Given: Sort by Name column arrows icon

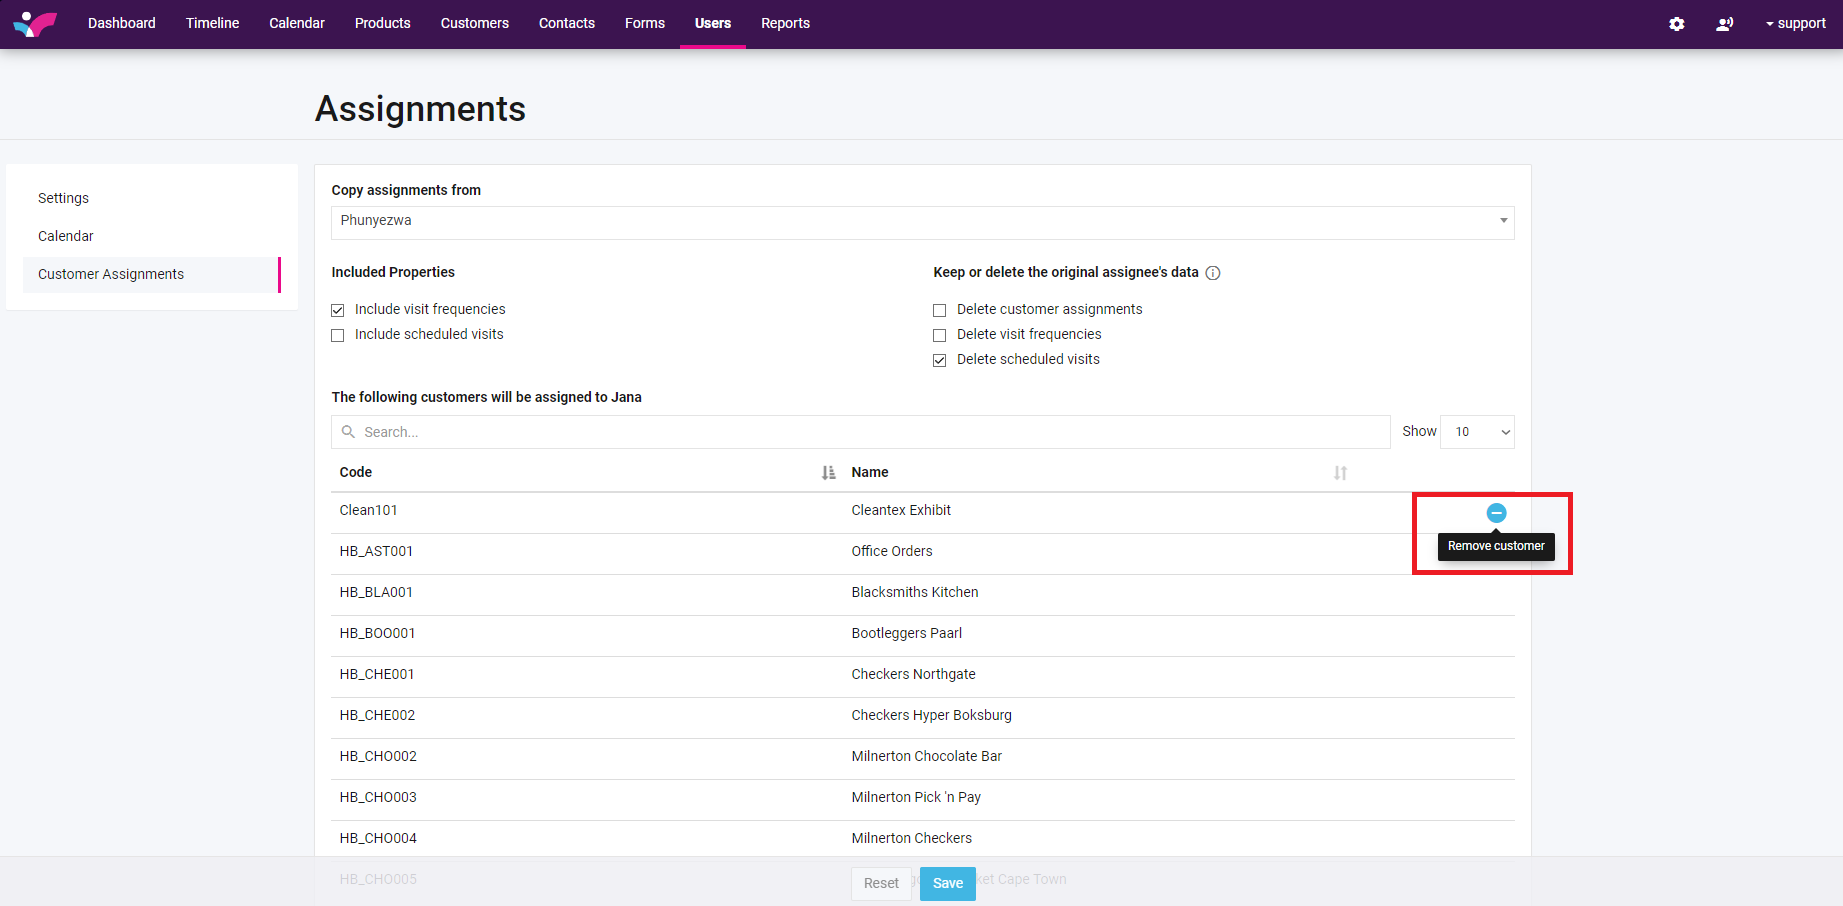Looking at the screenshot, I should point(1340,473).
